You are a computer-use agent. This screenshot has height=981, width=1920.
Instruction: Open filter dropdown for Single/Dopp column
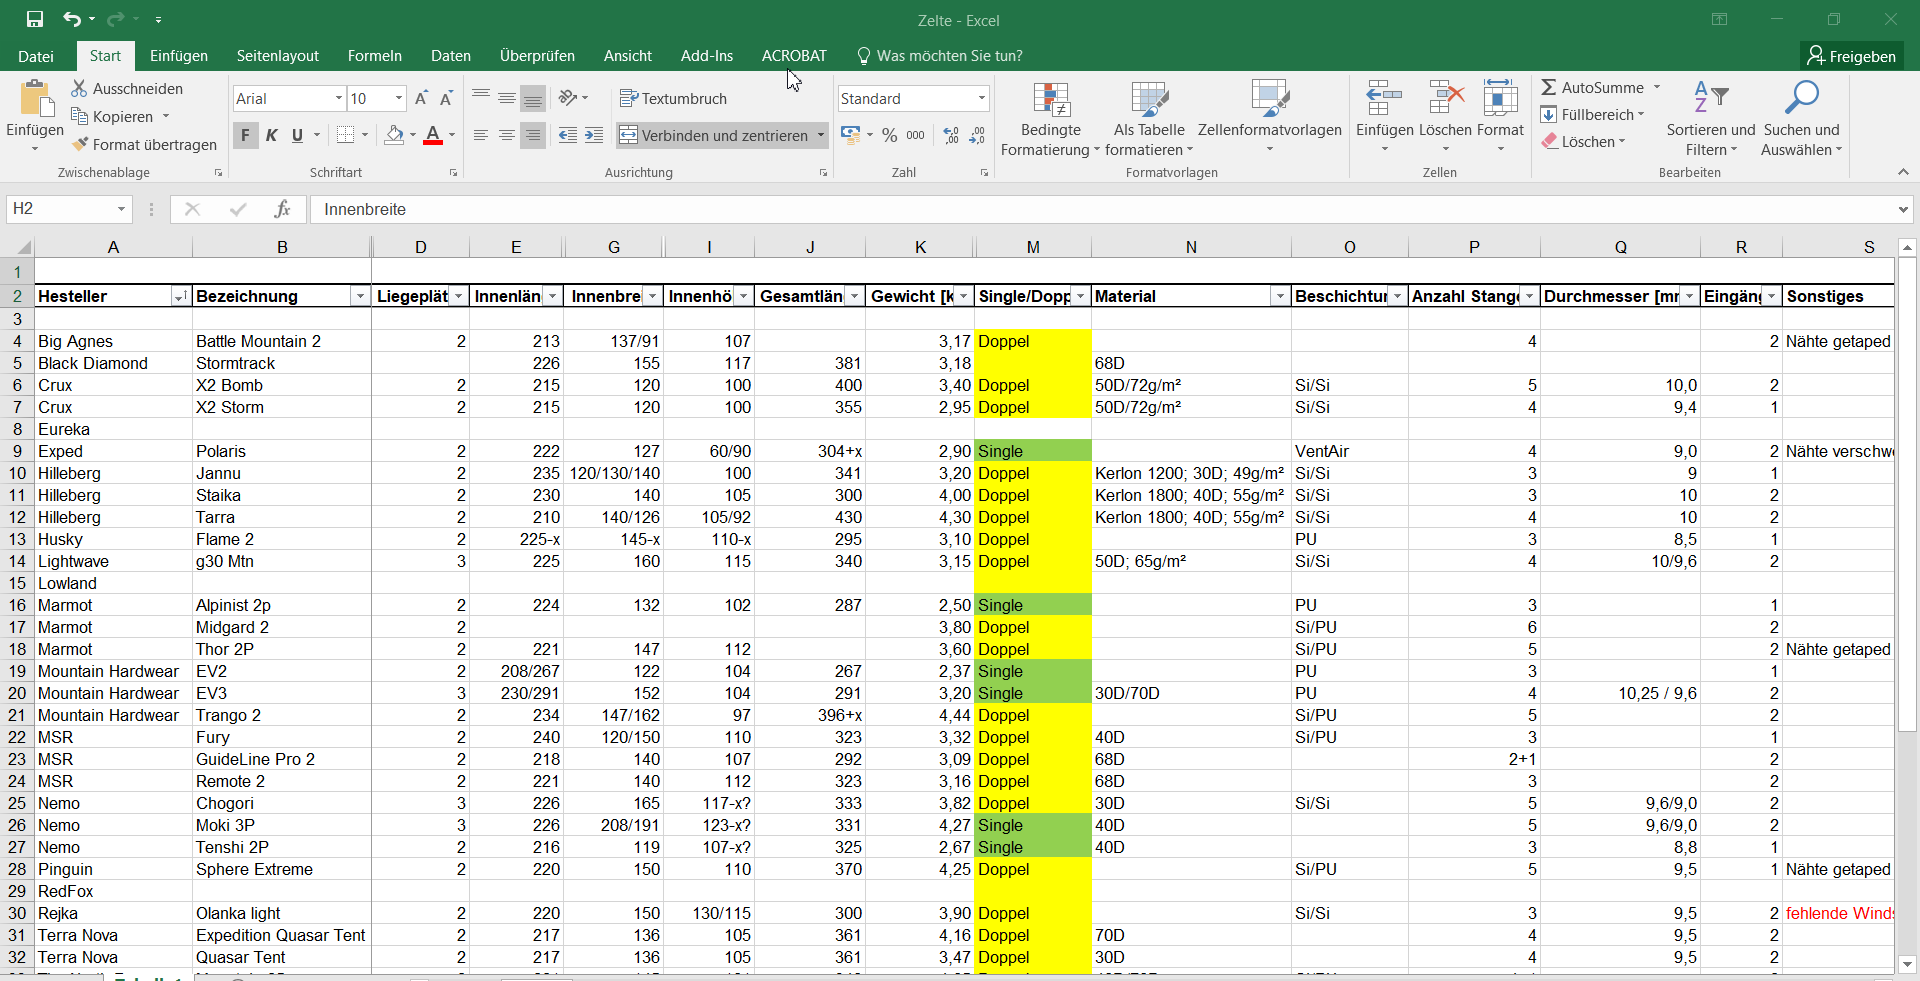pos(1081,296)
